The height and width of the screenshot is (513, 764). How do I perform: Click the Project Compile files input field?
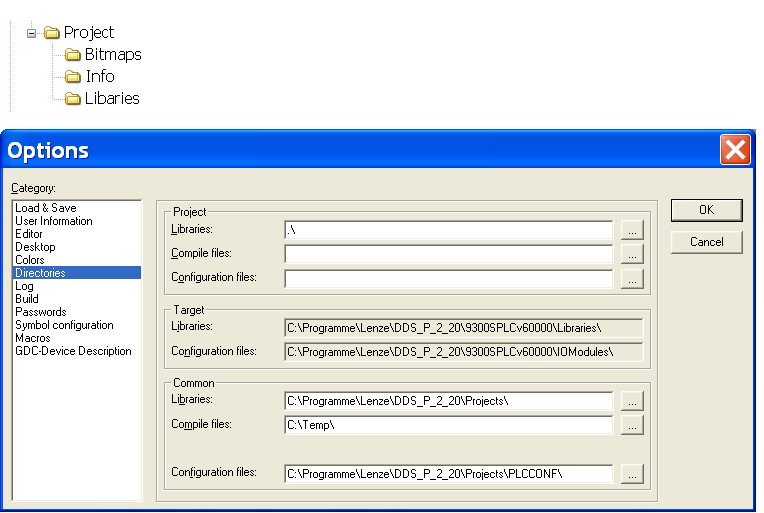tap(448, 255)
